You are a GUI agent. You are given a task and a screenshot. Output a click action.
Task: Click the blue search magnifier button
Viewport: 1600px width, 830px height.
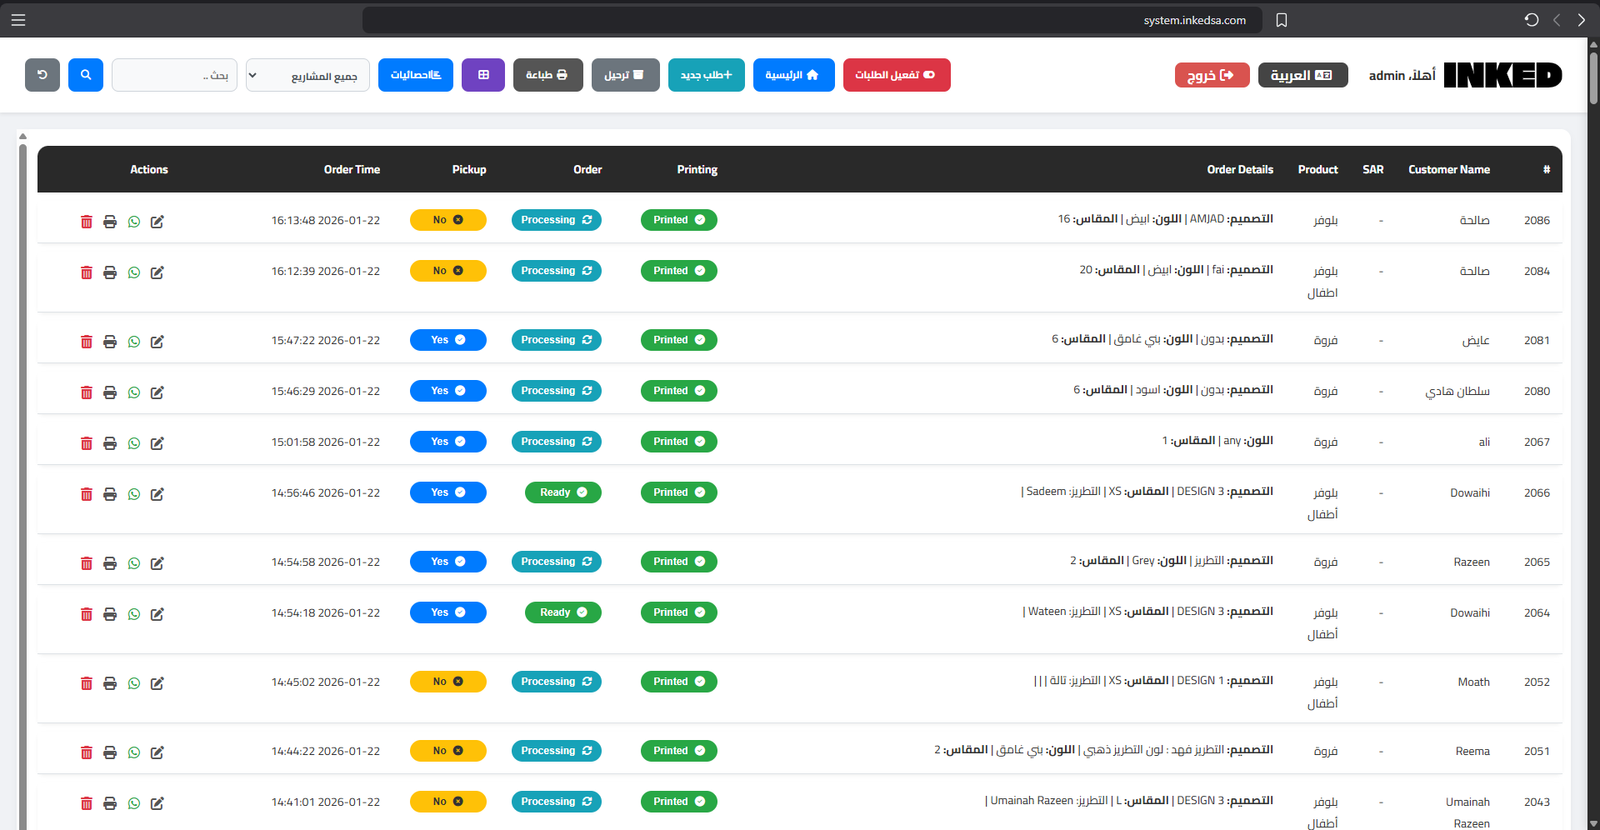tap(85, 75)
